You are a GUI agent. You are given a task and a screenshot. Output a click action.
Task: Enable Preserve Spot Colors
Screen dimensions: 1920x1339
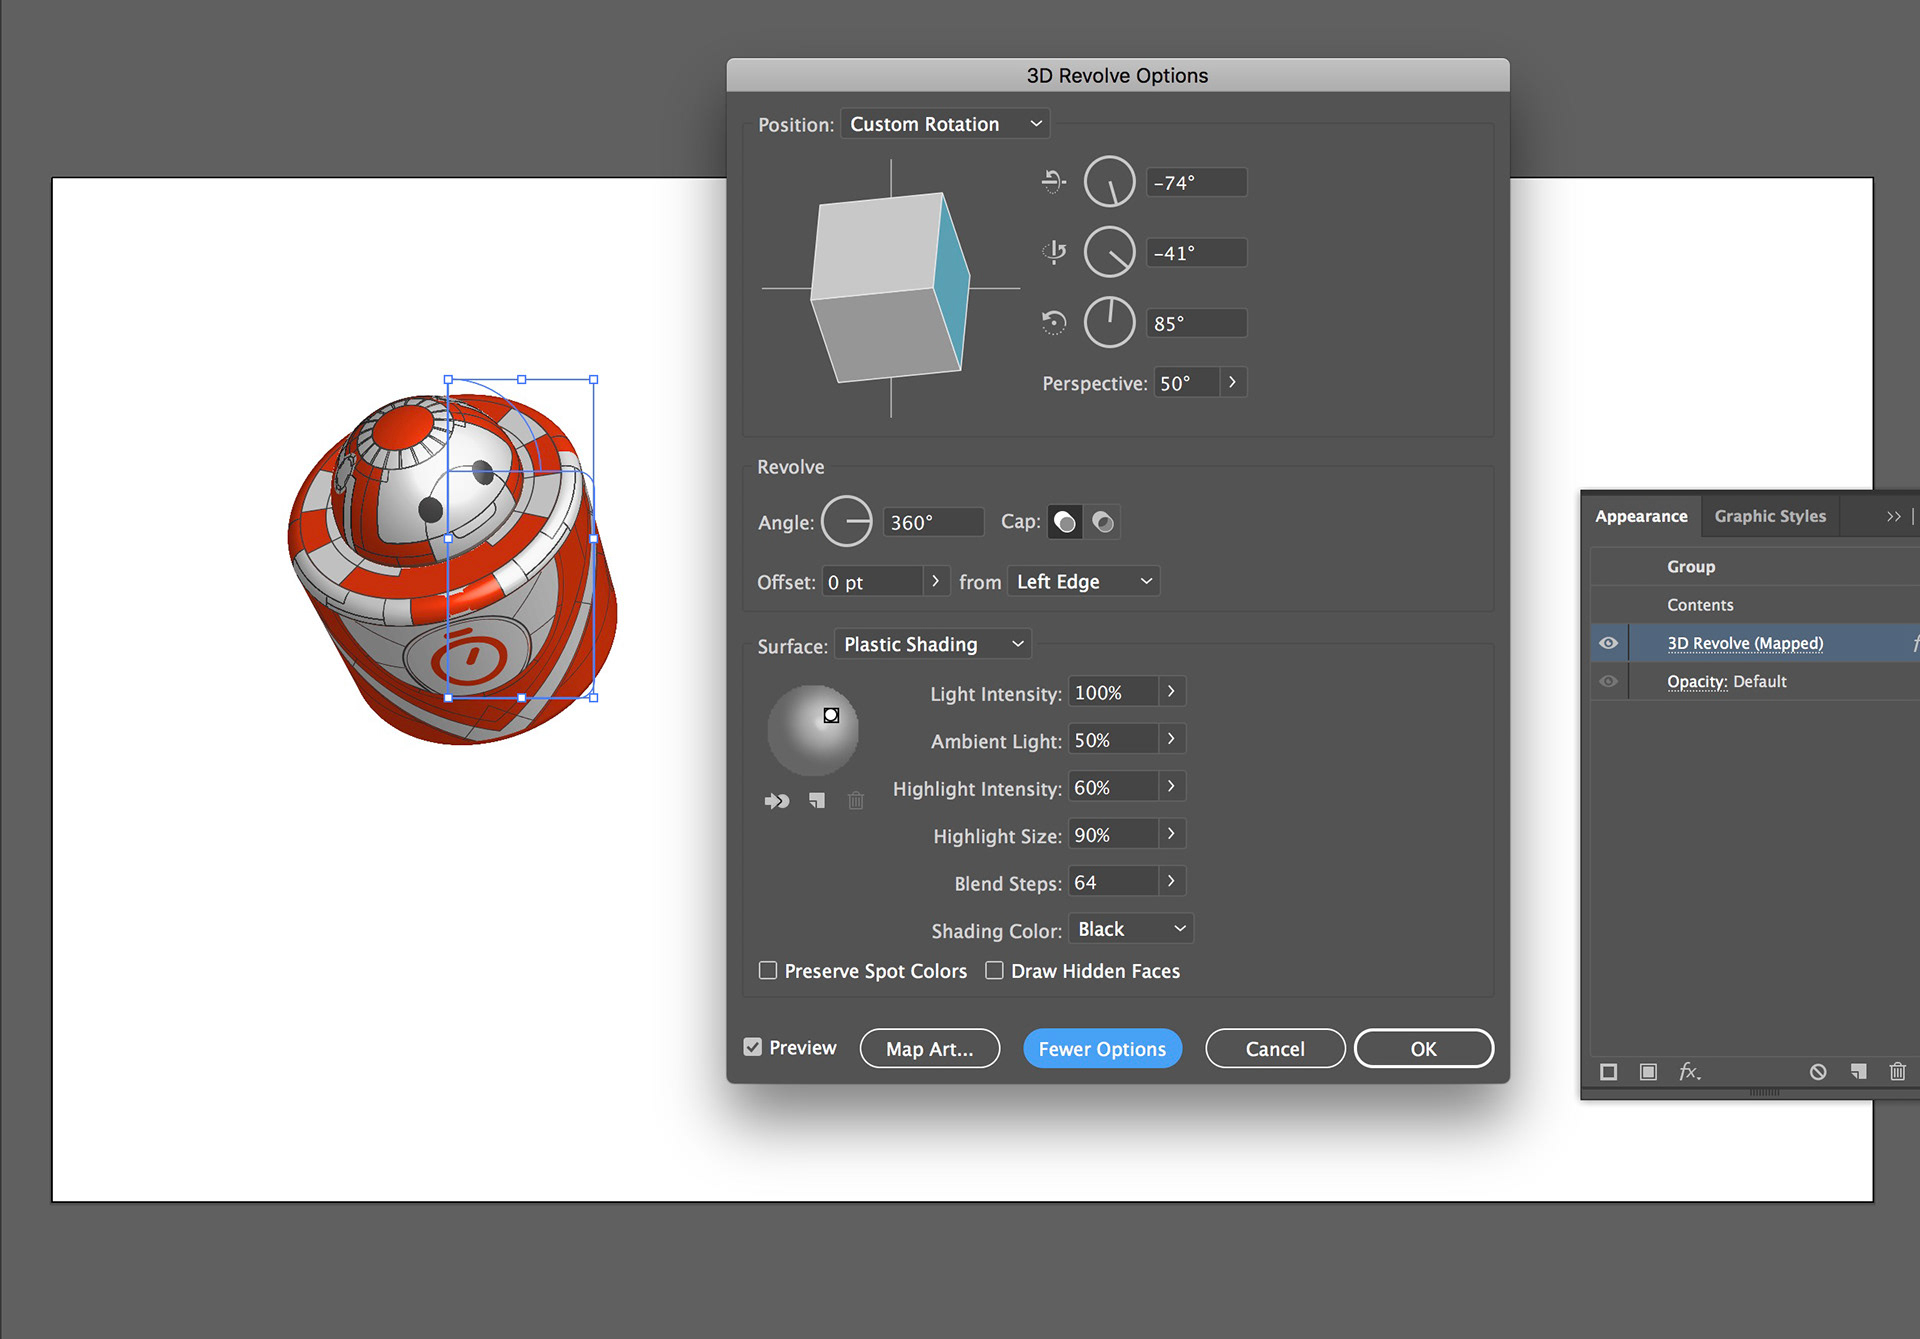(x=768, y=971)
